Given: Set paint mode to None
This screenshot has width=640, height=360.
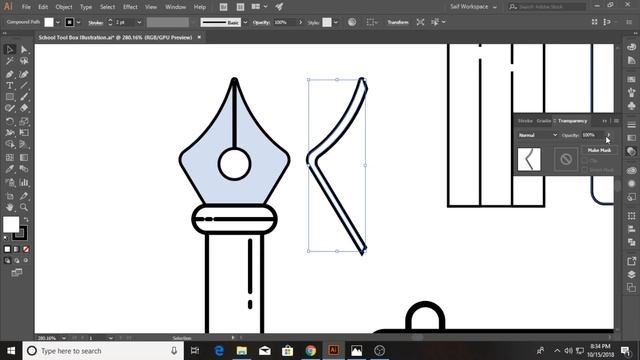Looking at the screenshot, I should (26, 249).
